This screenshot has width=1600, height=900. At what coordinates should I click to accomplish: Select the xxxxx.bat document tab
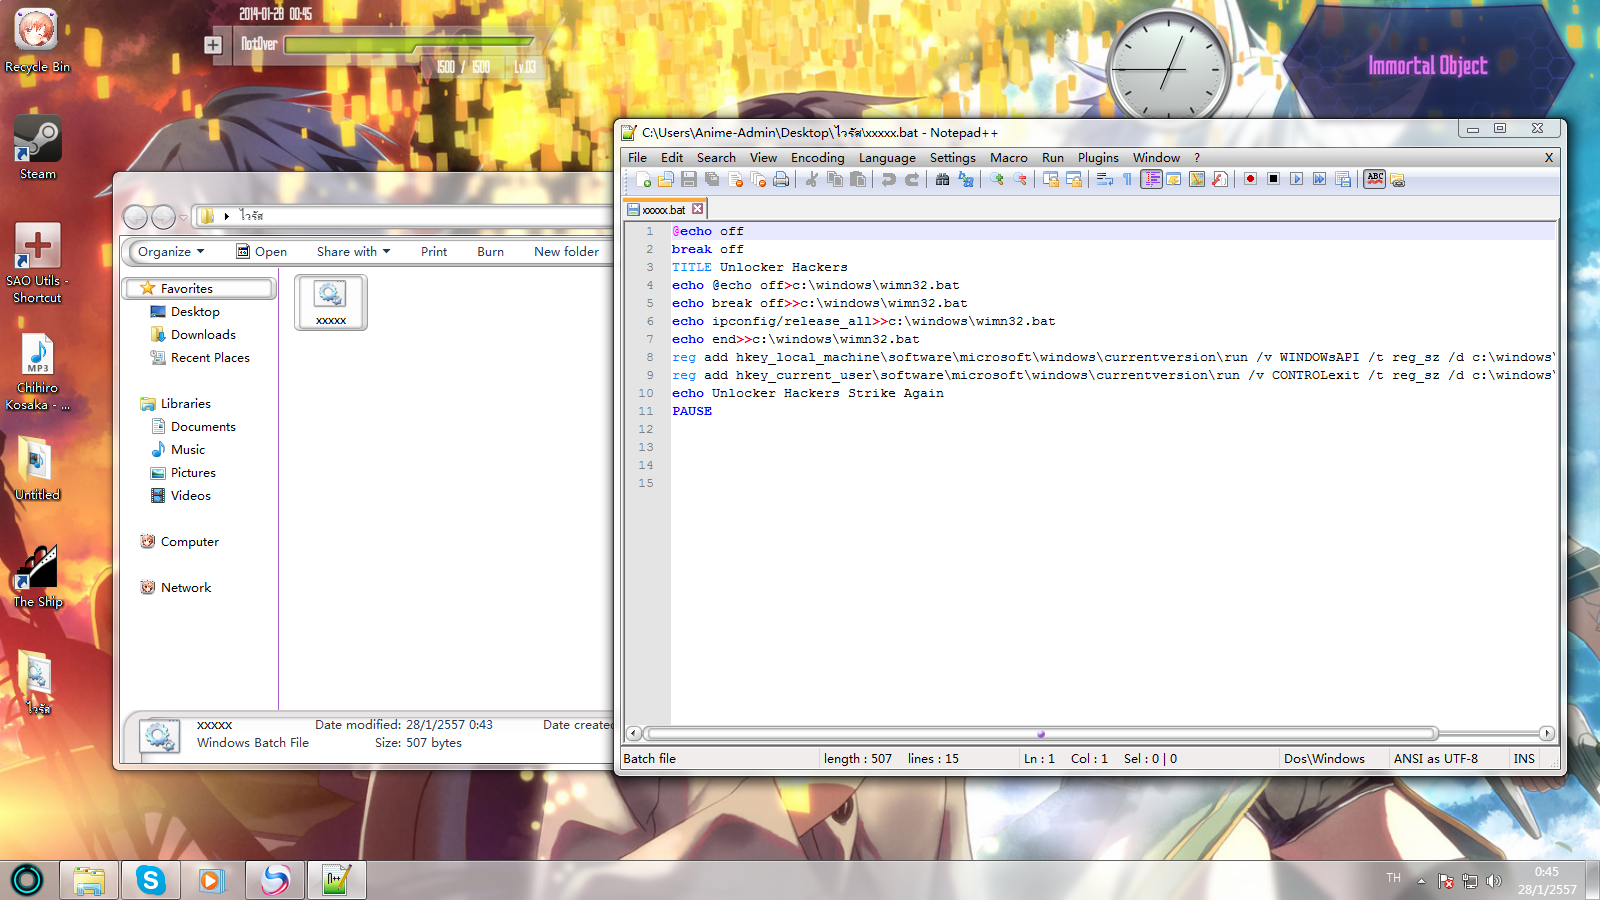664,210
